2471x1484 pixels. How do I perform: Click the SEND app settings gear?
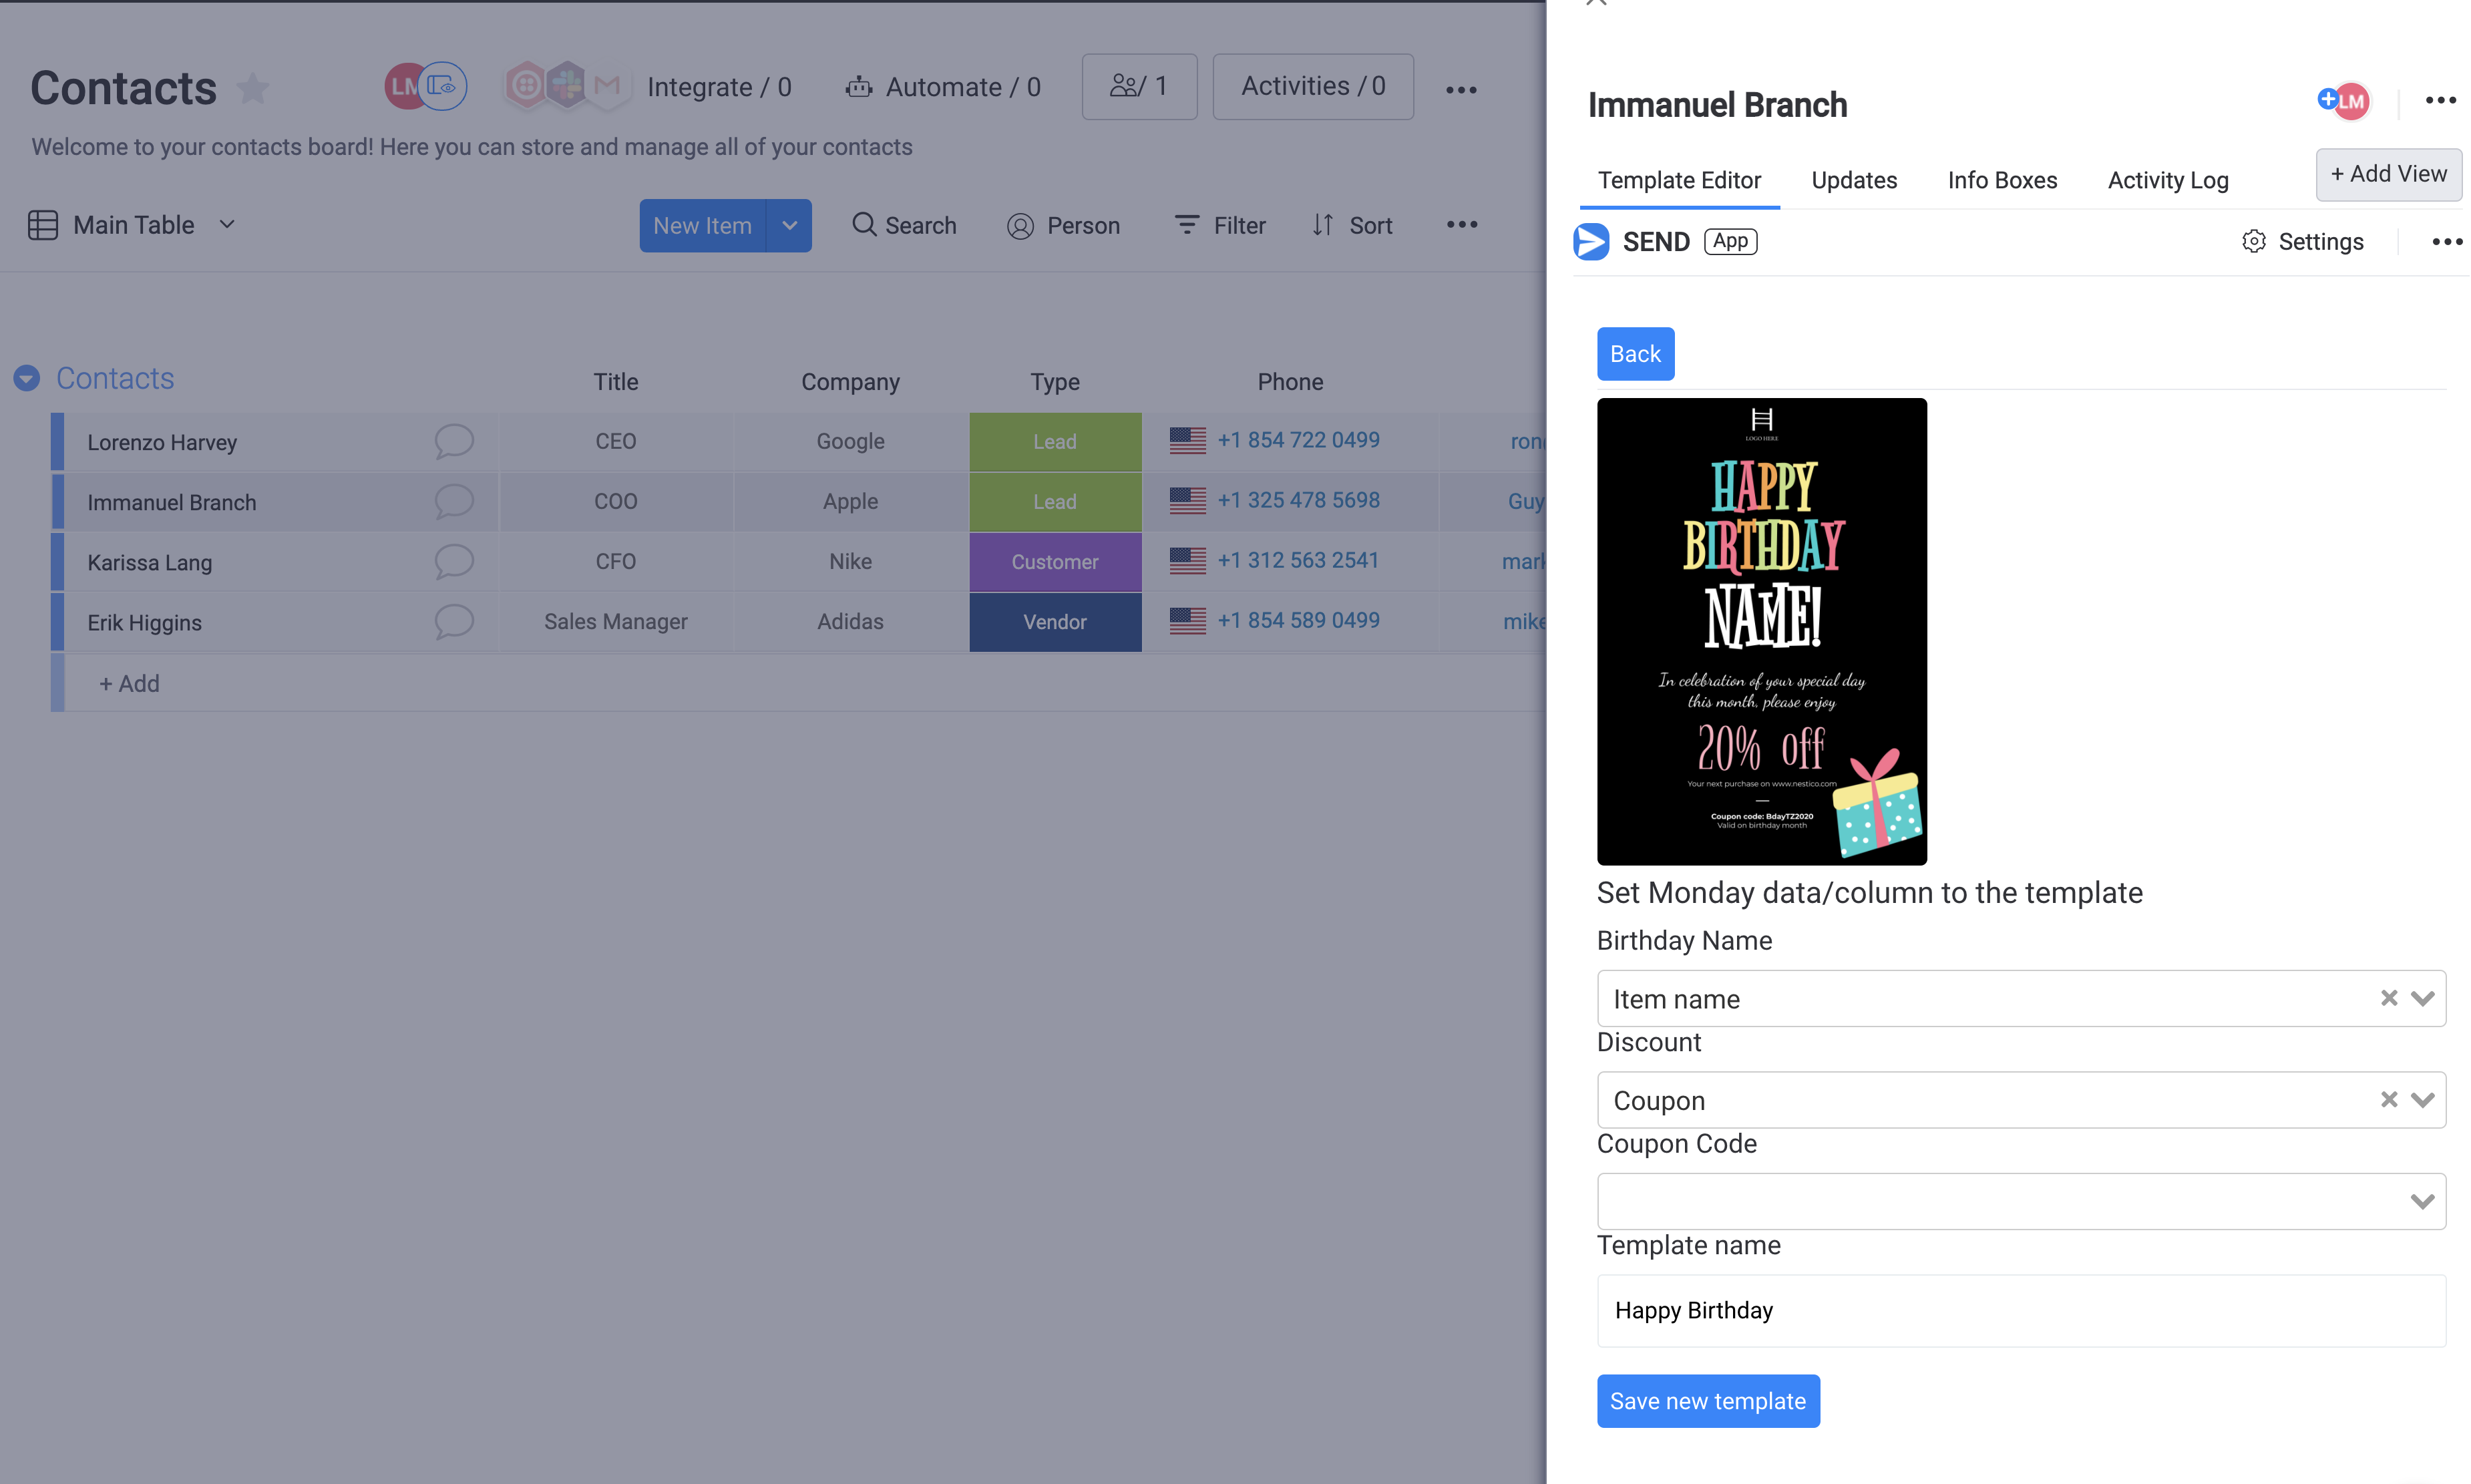pos(2253,241)
